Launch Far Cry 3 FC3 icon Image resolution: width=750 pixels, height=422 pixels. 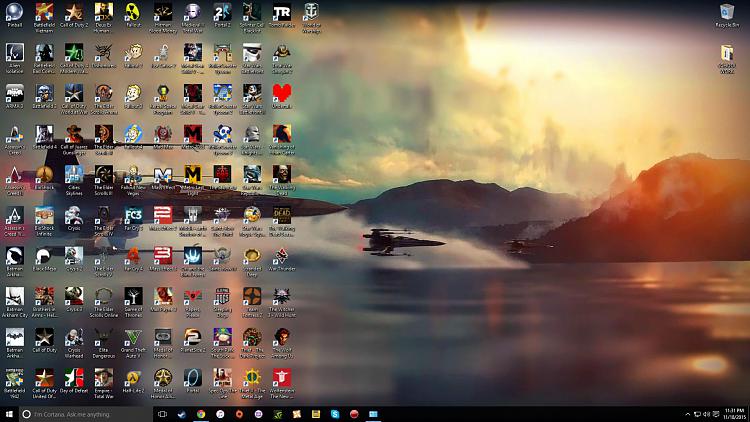(133, 219)
